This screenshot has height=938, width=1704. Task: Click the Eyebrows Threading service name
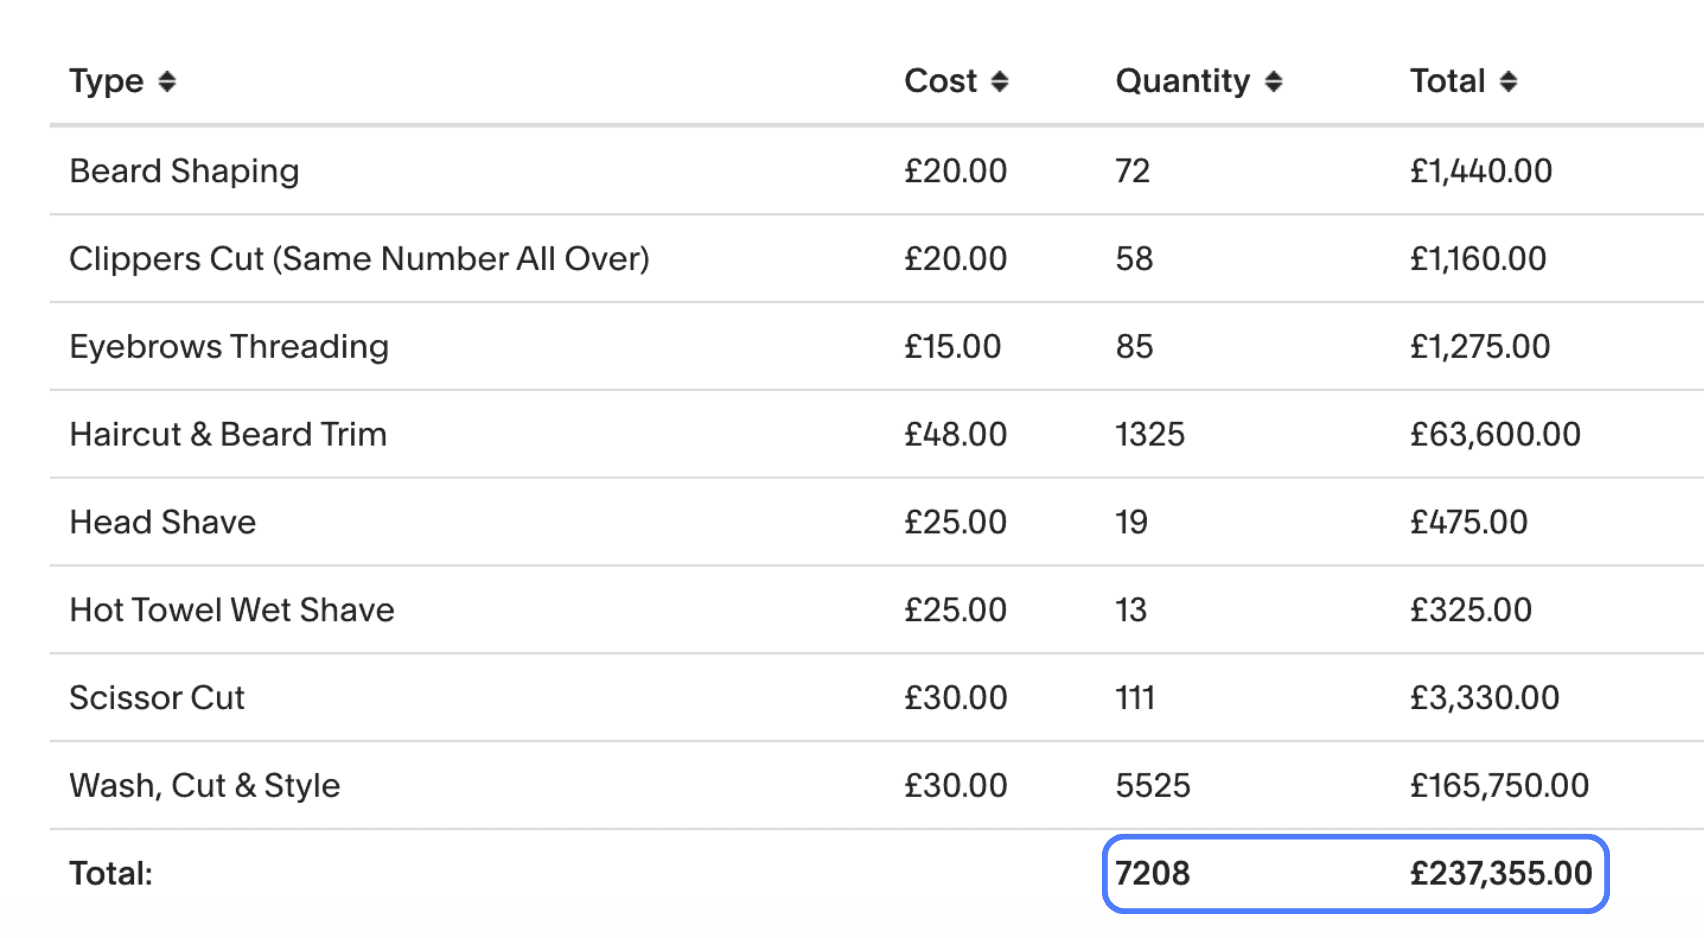tap(229, 347)
